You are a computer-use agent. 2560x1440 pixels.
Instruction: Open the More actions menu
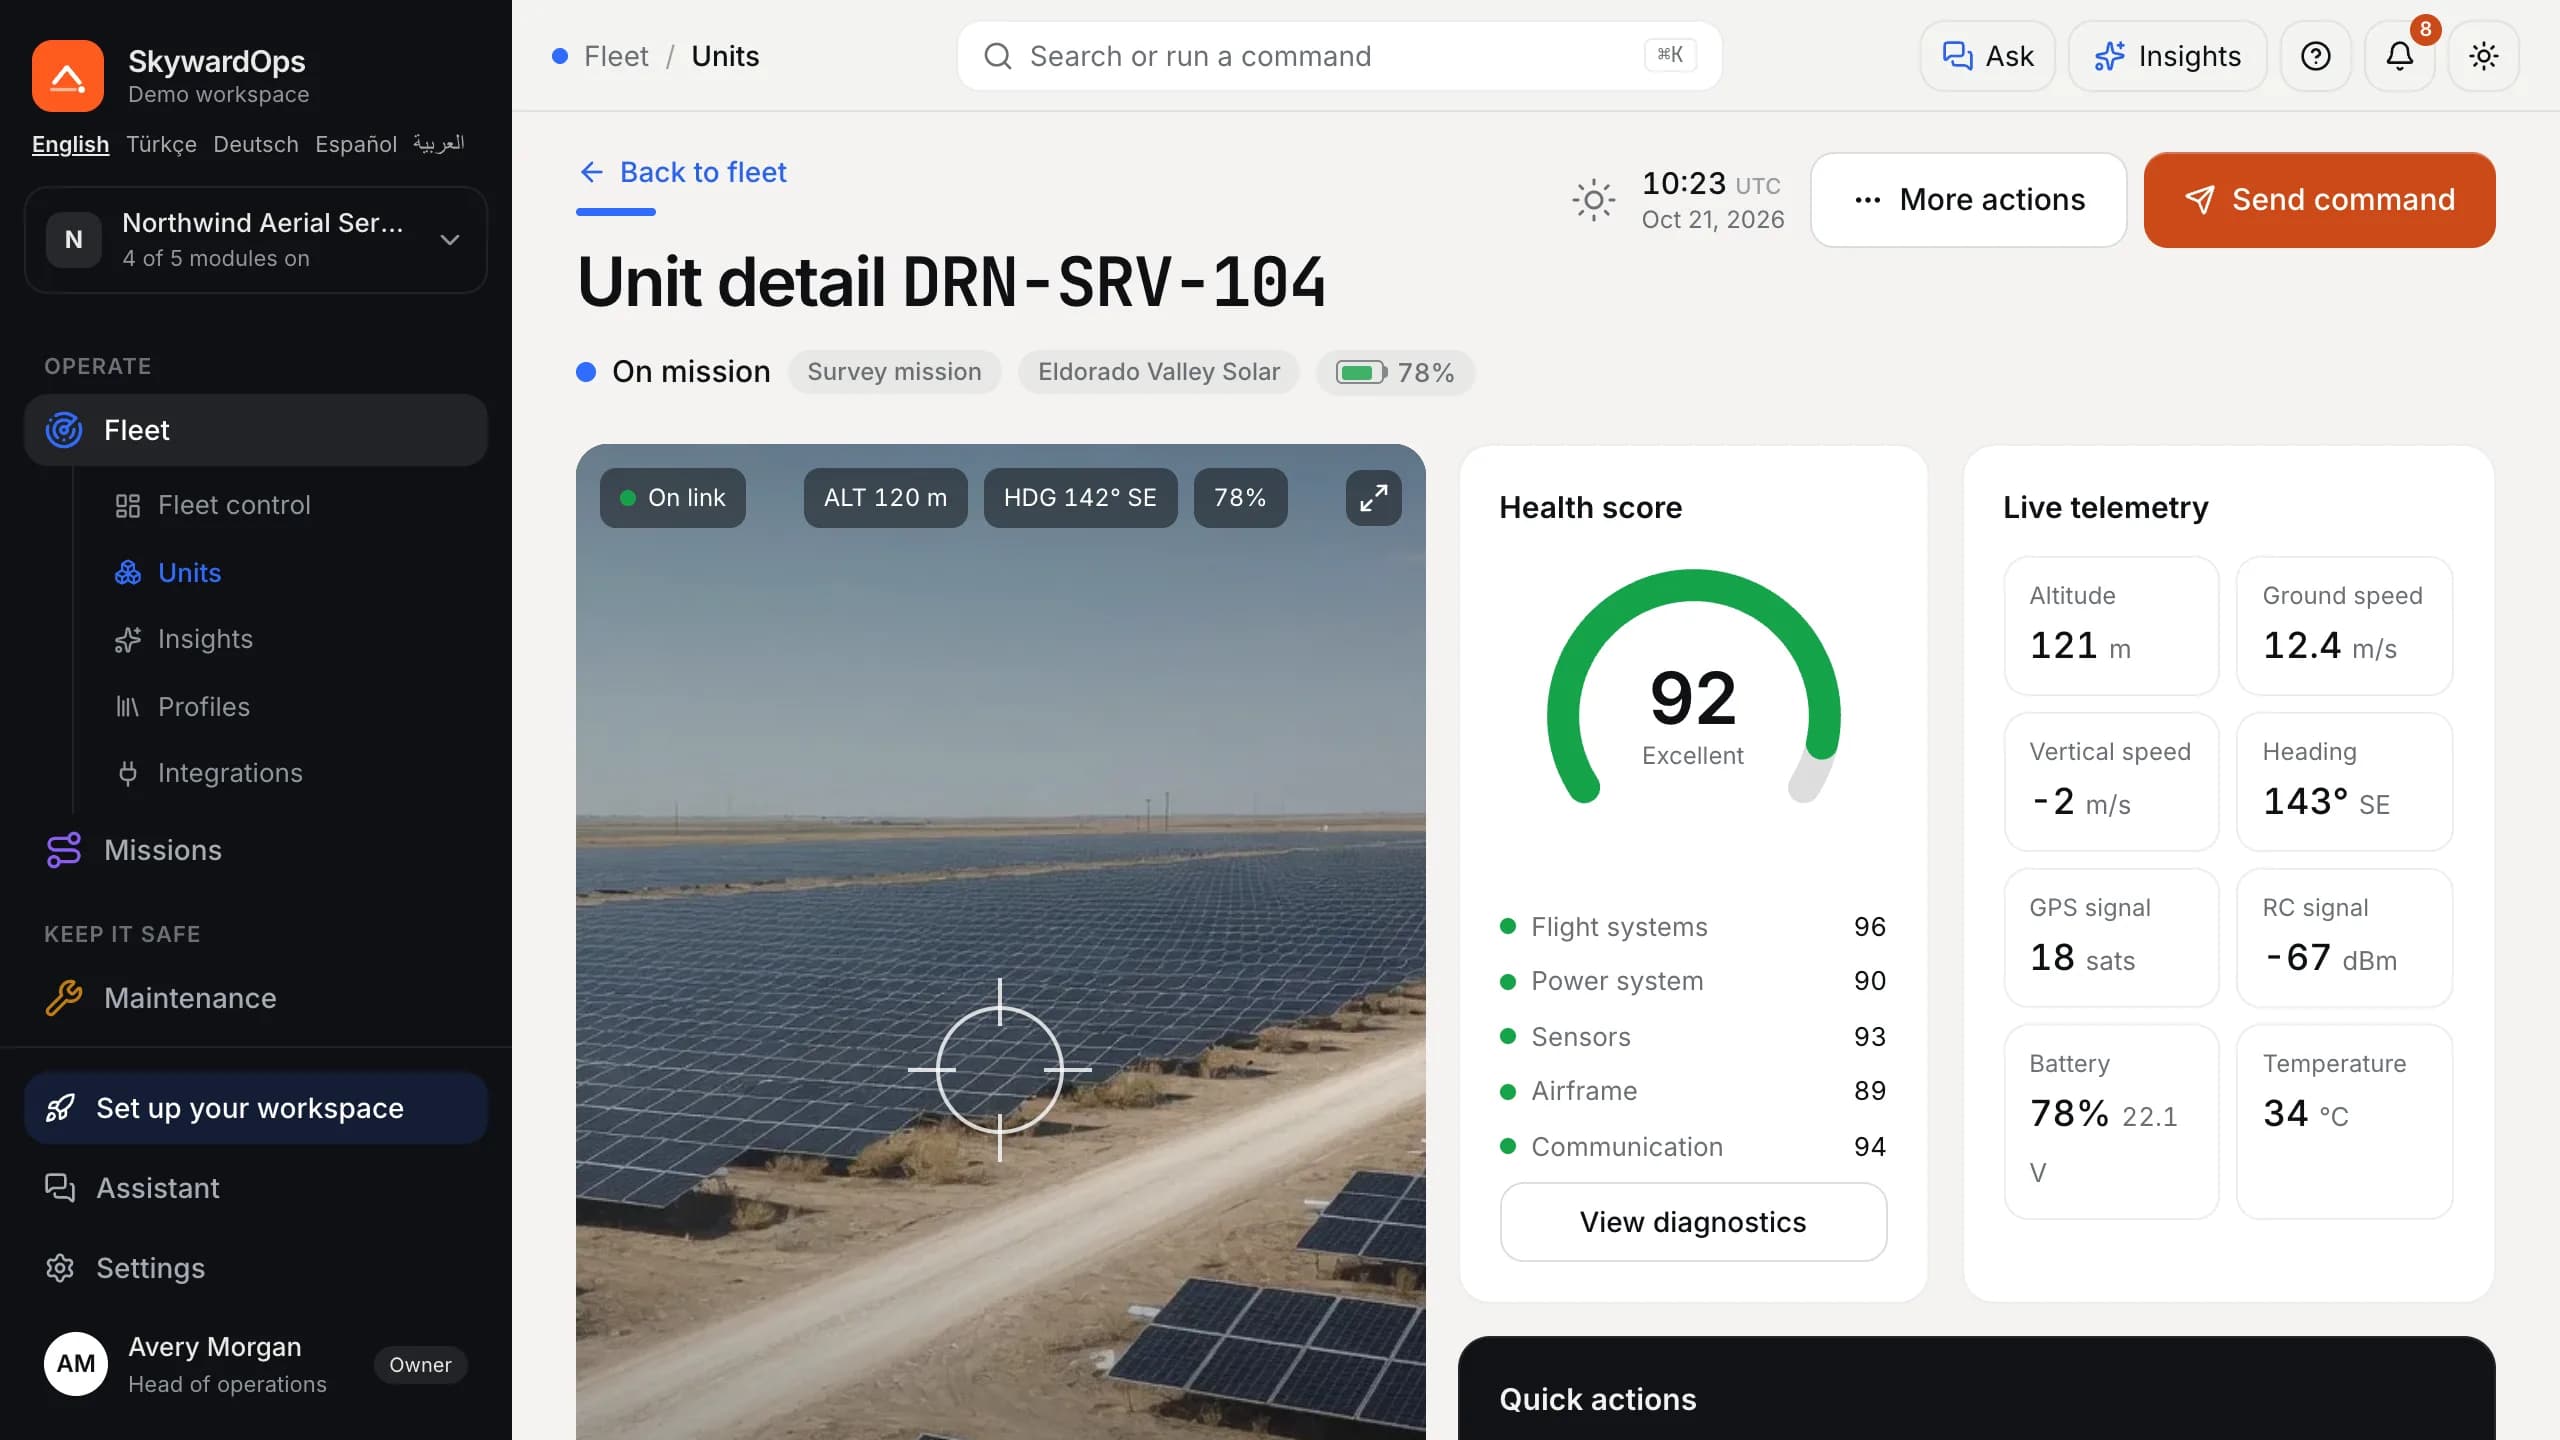[1969, 200]
